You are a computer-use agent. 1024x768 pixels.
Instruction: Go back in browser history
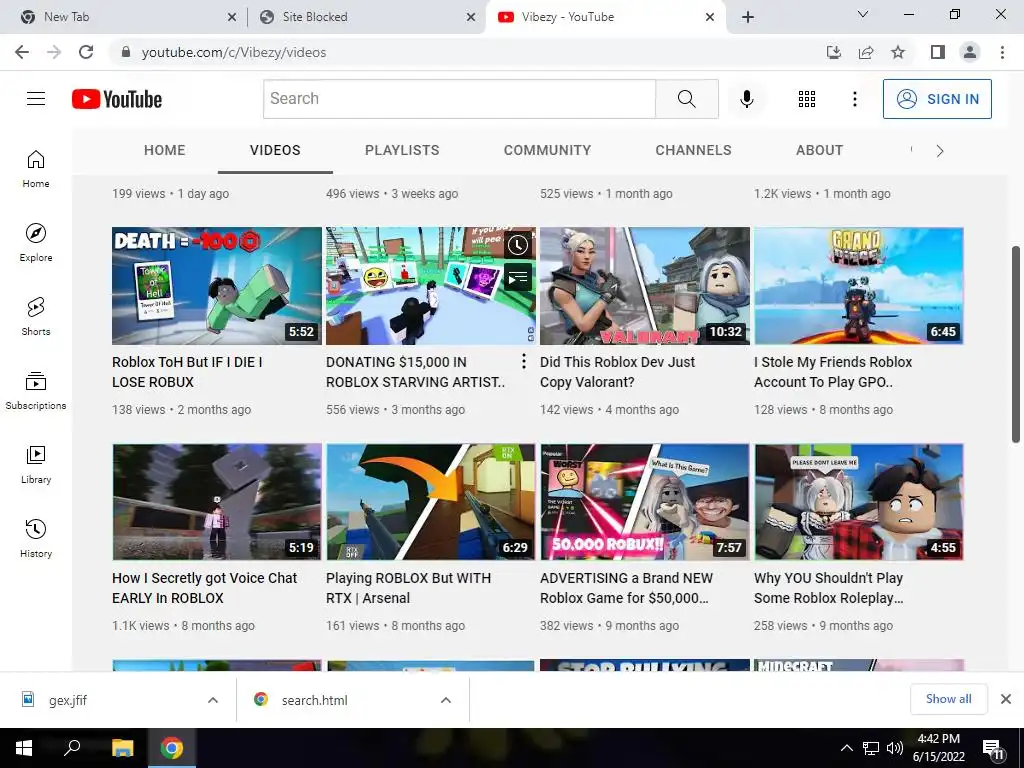click(22, 52)
